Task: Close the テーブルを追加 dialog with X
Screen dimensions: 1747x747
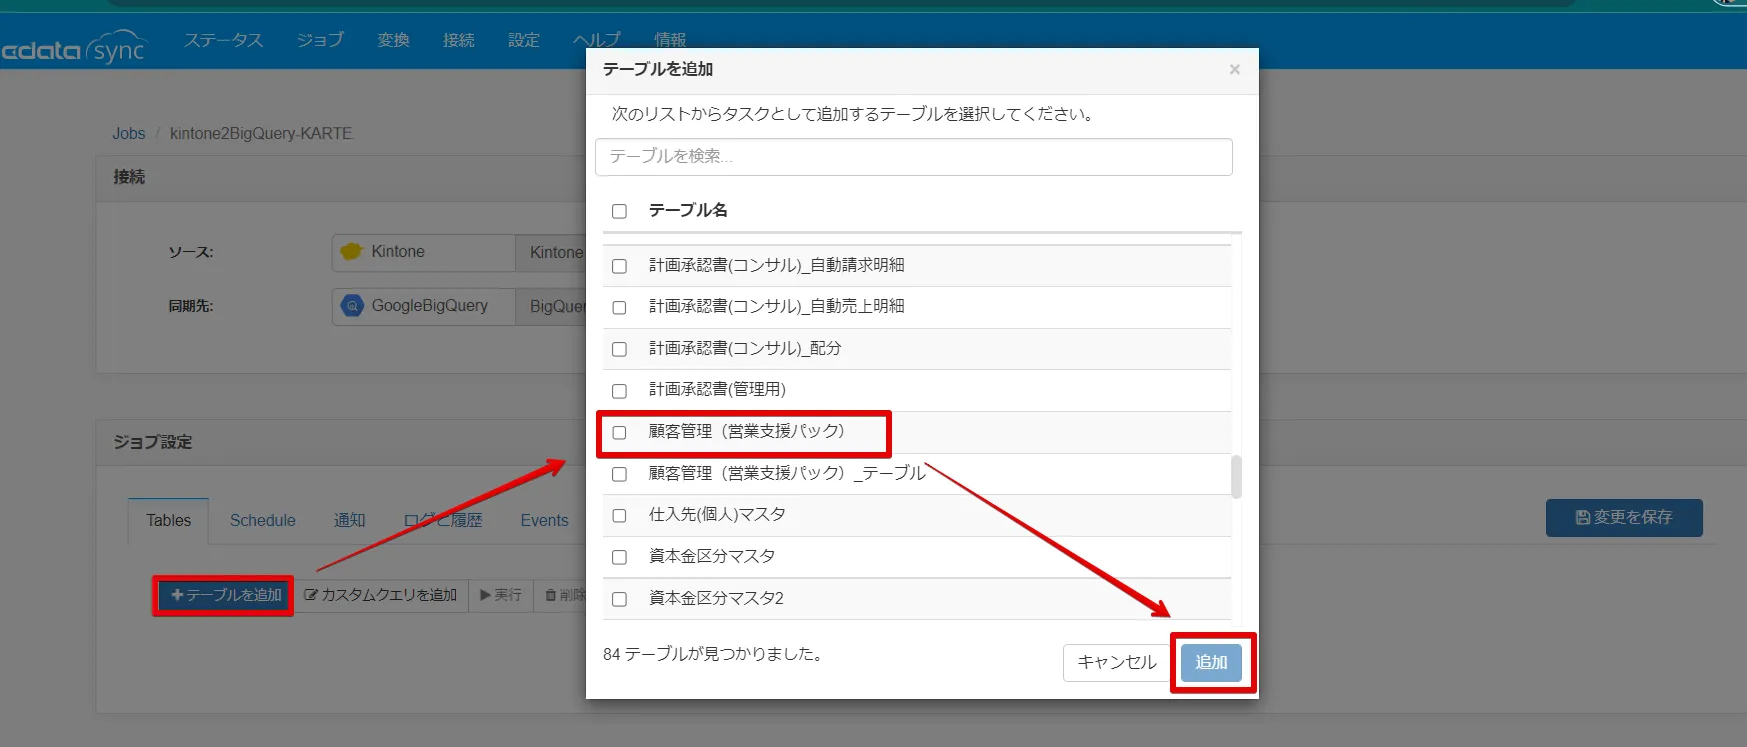Action: point(1234,69)
